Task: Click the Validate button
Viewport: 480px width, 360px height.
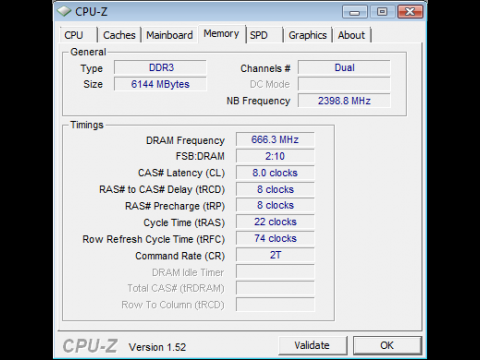Action: coord(312,345)
